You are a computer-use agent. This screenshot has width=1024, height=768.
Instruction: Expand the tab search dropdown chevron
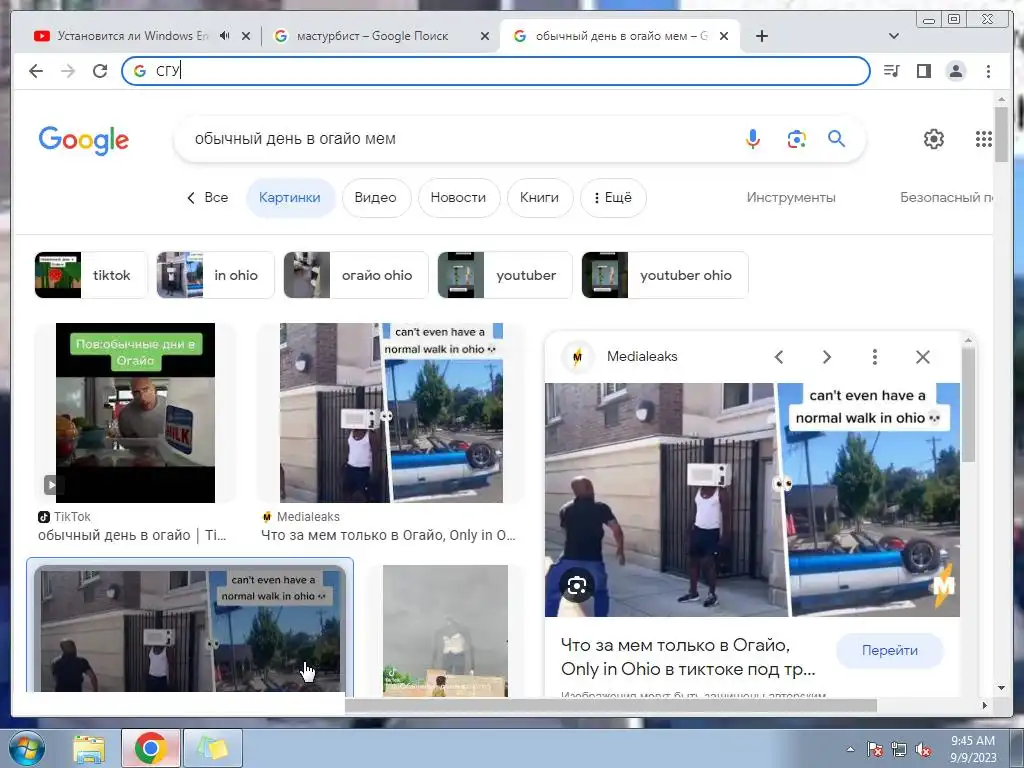click(x=893, y=36)
